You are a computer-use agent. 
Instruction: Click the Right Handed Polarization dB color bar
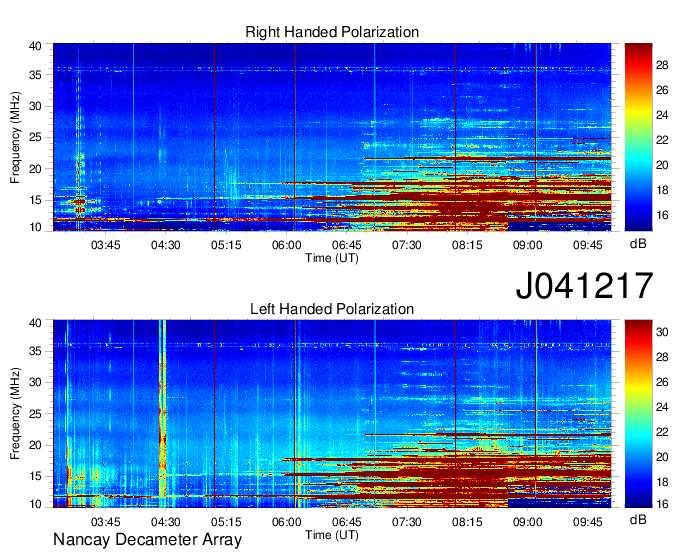(x=638, y=137)
